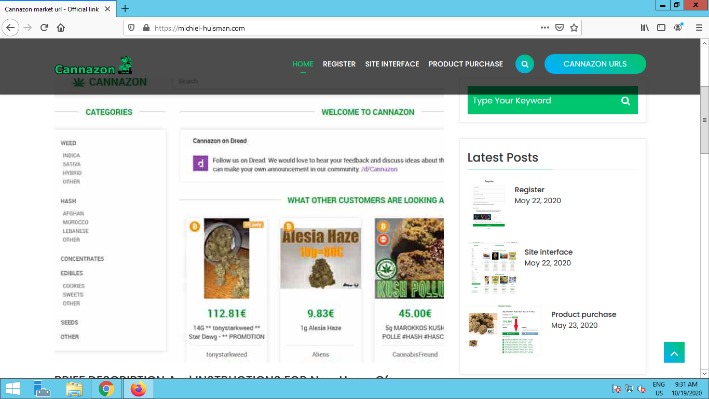
Task: Click the 9.83€ price text
Action: point(321,314)
